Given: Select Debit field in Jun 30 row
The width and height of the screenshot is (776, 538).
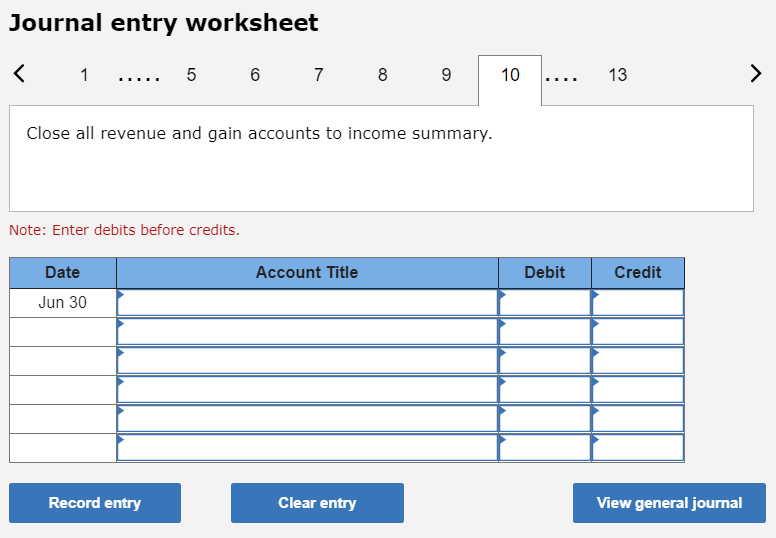Looking at the screenshot, I should coord(545,302).
